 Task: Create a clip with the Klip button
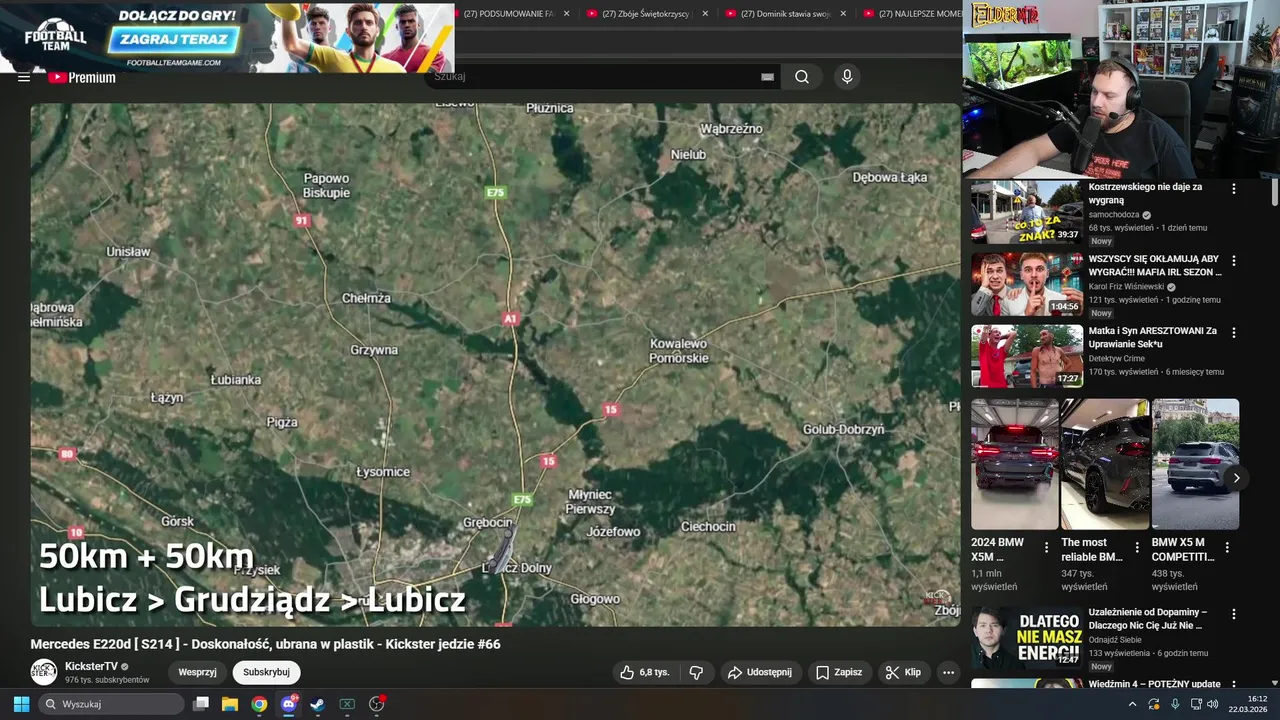tap(903, 672)
